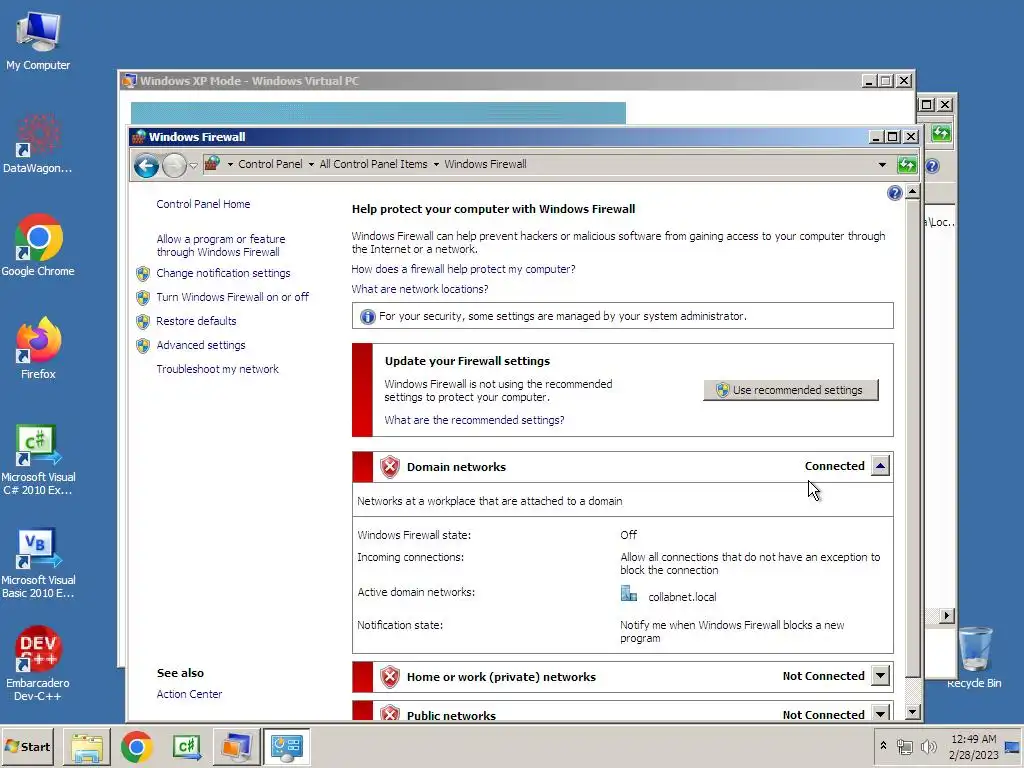Open Embarcadero Dev-C++ desktop shortcut
Image resolution: width=1024 pixels, height=768 pixels.
point(38,664)
